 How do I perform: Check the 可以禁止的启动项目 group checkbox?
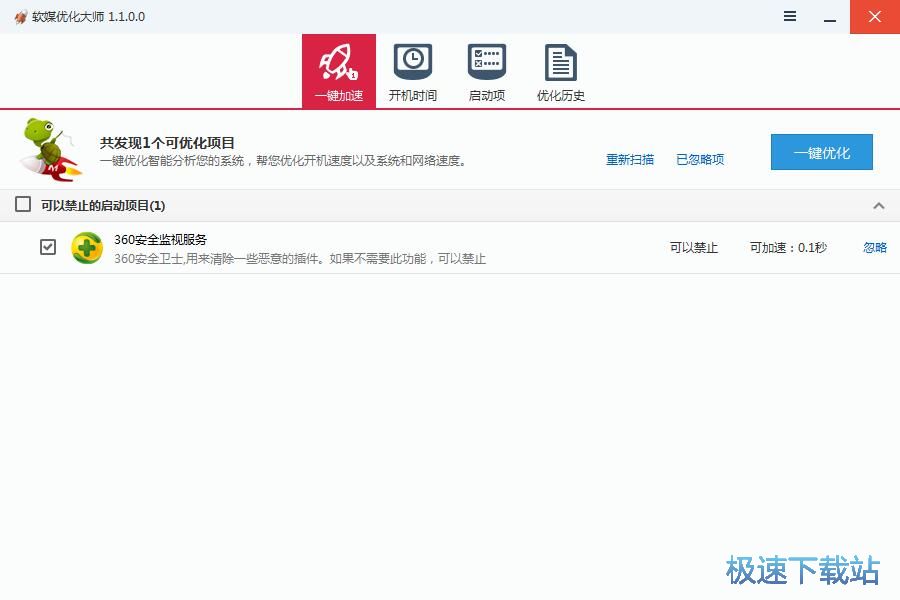[23, 204]
